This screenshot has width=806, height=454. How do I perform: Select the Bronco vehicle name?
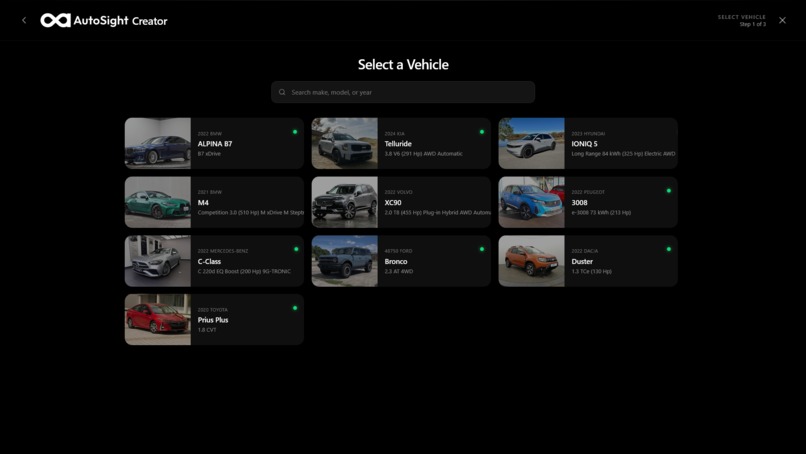pyautogui.click(x=396, y=261)
